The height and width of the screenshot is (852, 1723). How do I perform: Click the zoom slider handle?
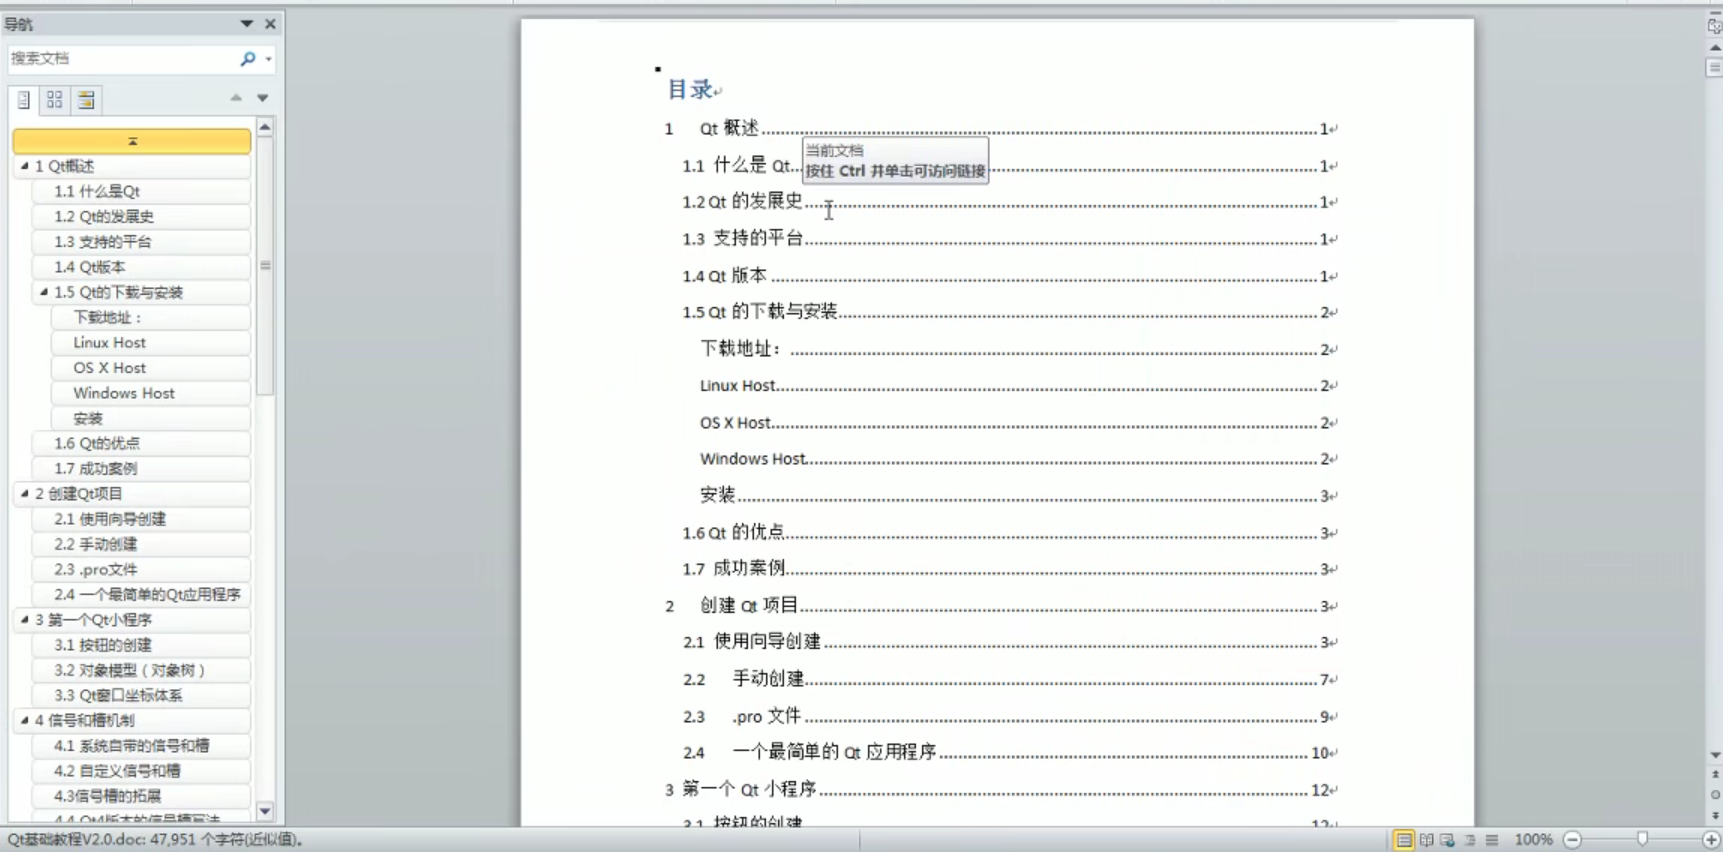click(x=1642, y=840)
